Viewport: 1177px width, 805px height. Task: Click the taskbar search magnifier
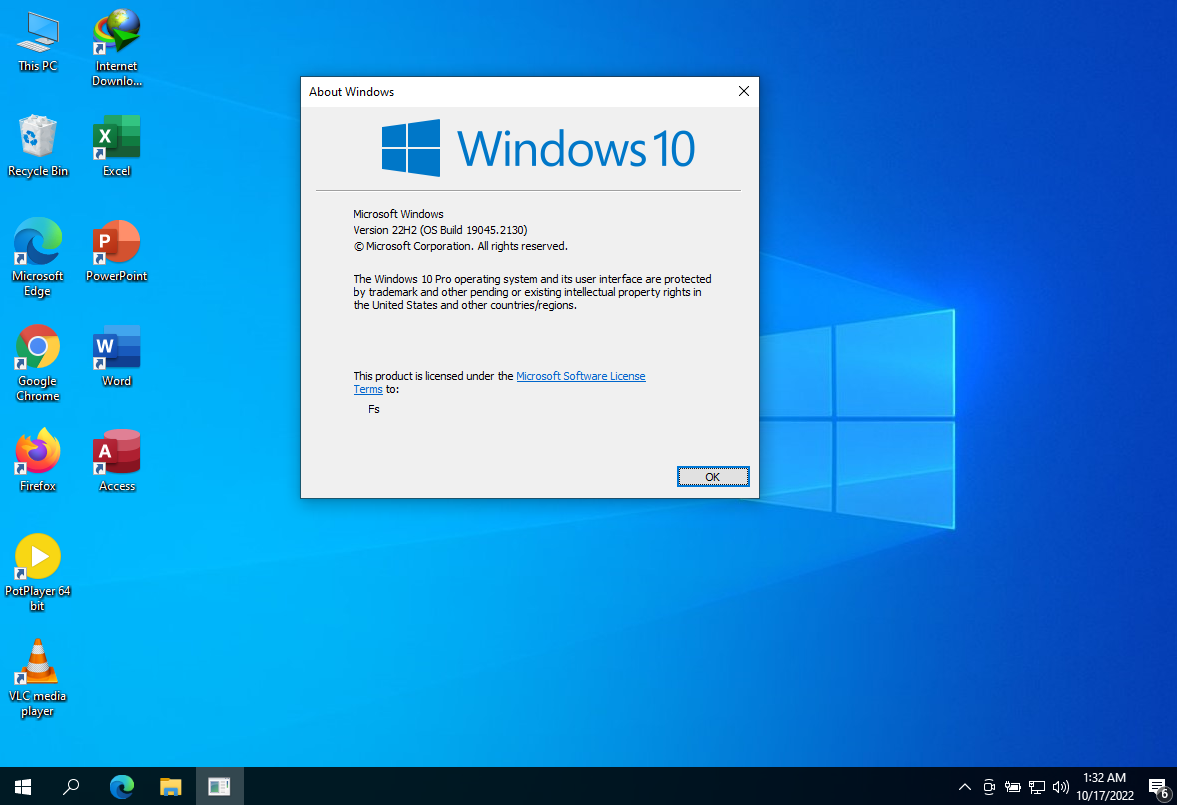[x=71, y=786]
